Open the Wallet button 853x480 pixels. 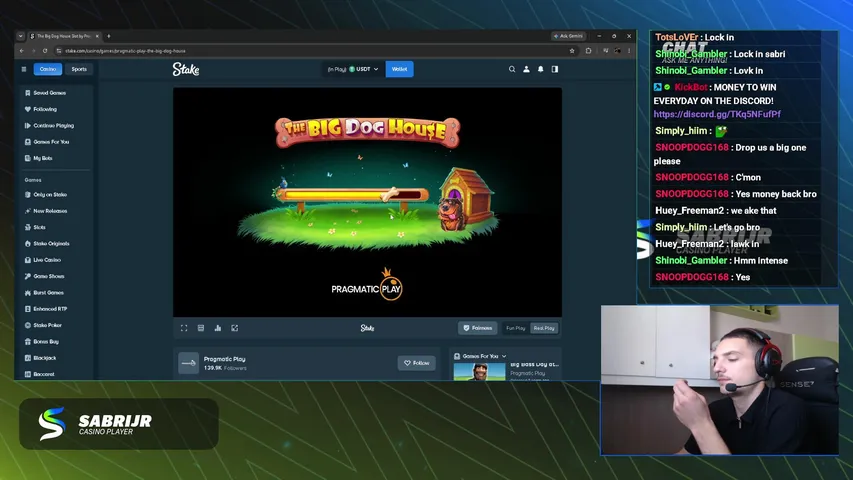click(x=399, y=69)
